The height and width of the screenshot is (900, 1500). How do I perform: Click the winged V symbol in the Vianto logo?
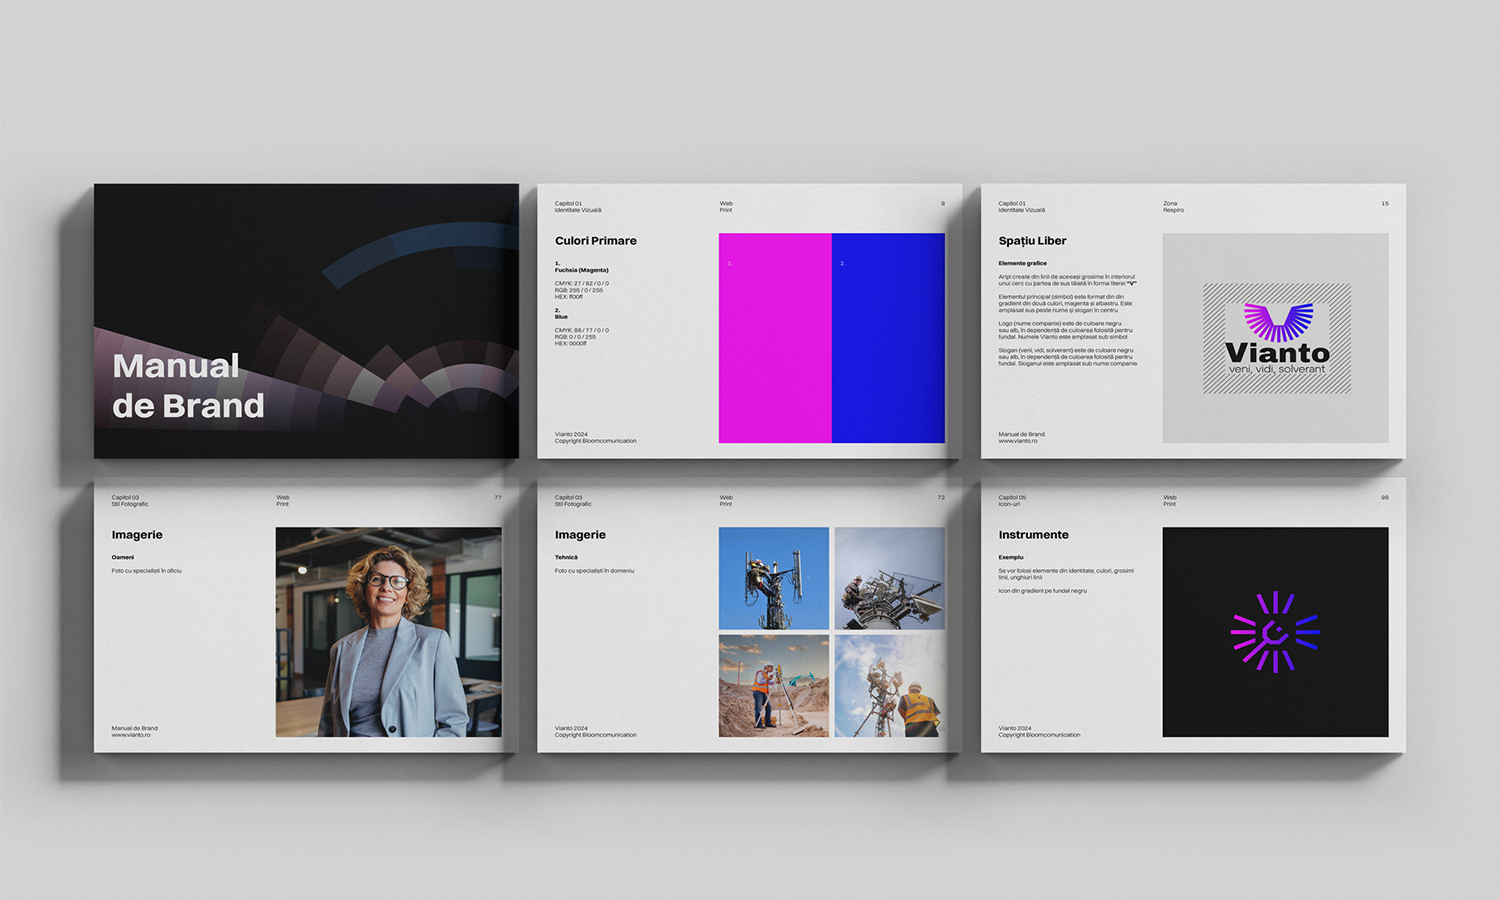click(1277, 321)
